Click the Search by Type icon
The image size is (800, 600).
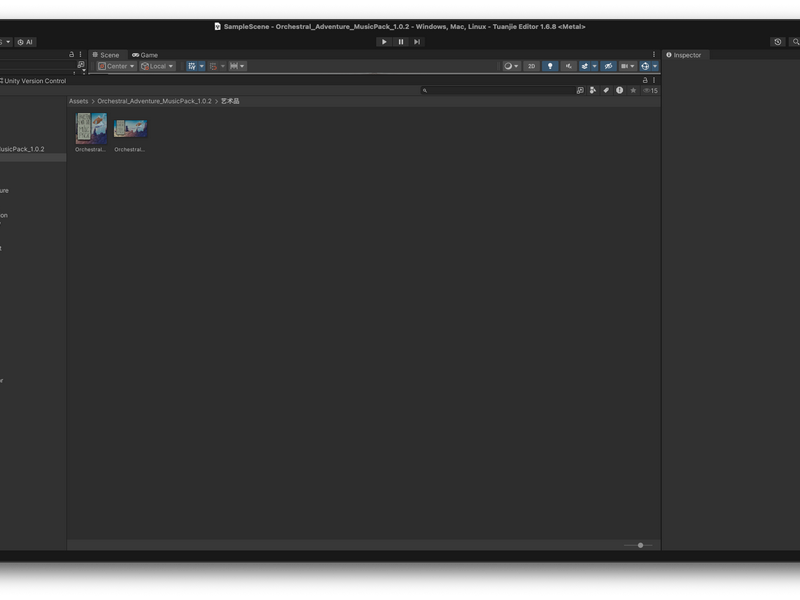point(593,90)
